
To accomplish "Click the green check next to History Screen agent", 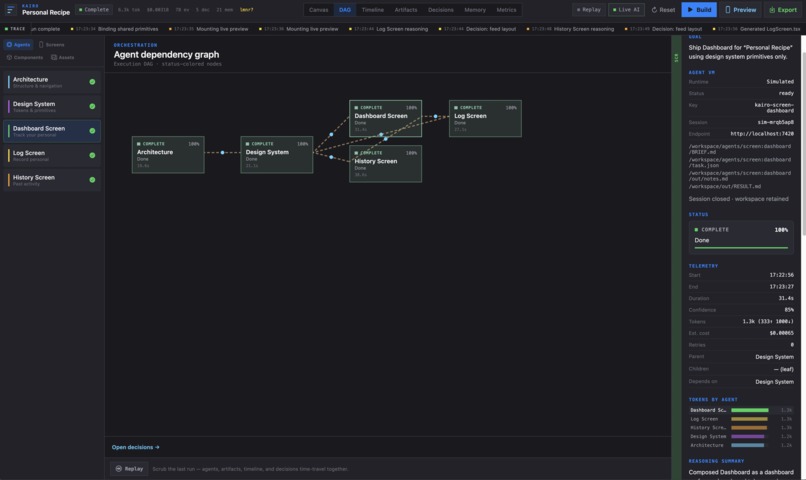I will pos(92,180).
